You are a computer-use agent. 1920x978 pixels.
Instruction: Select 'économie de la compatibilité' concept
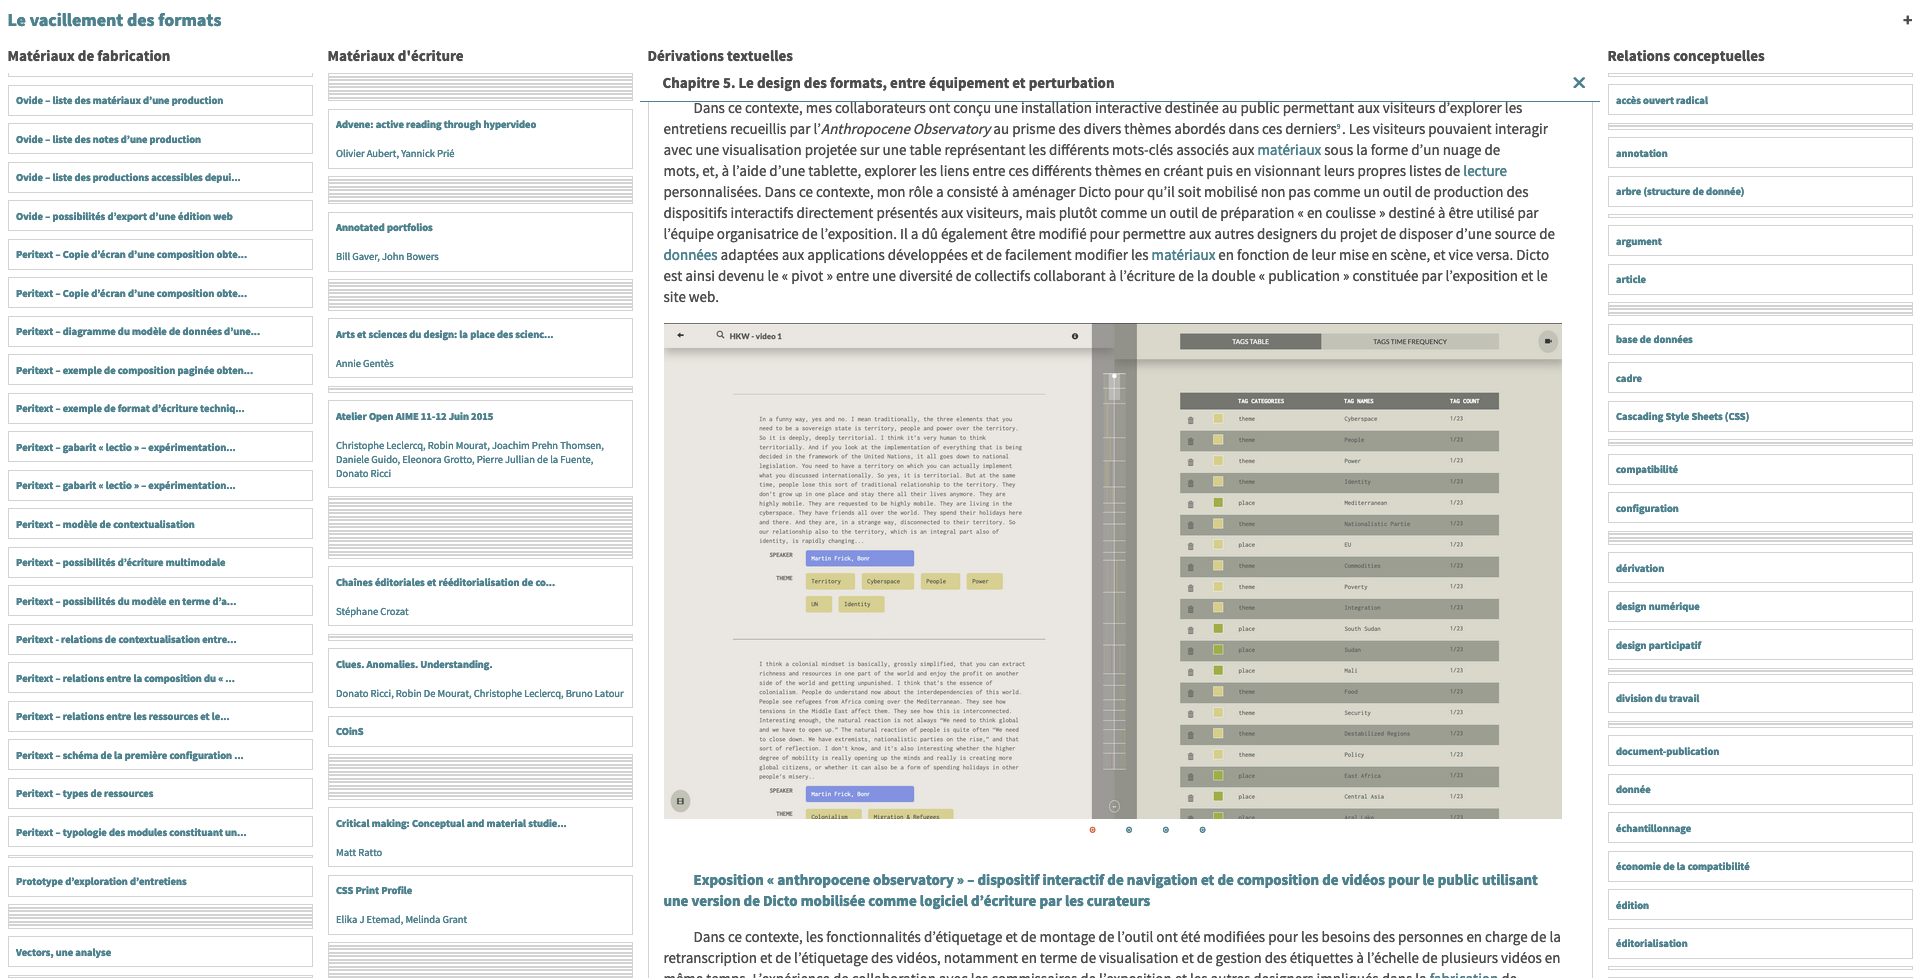click(x=1760, y=866)
